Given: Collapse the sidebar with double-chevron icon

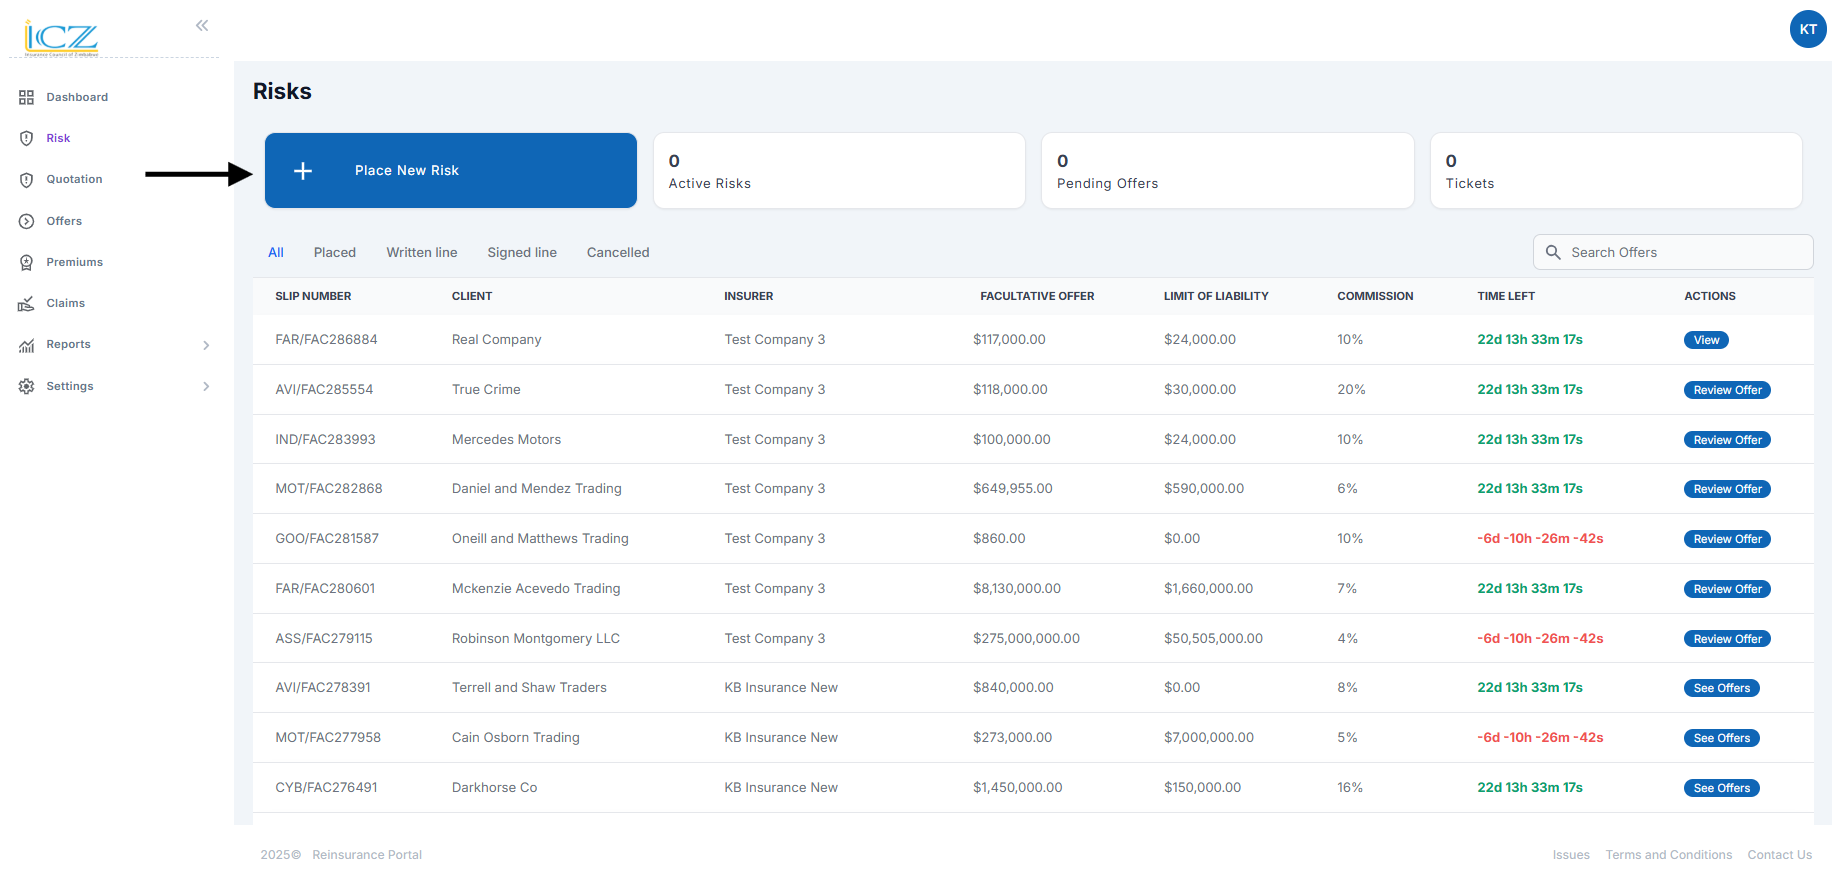Looking at the screenshot, I should pyautogui.click(x=202, y=25).
